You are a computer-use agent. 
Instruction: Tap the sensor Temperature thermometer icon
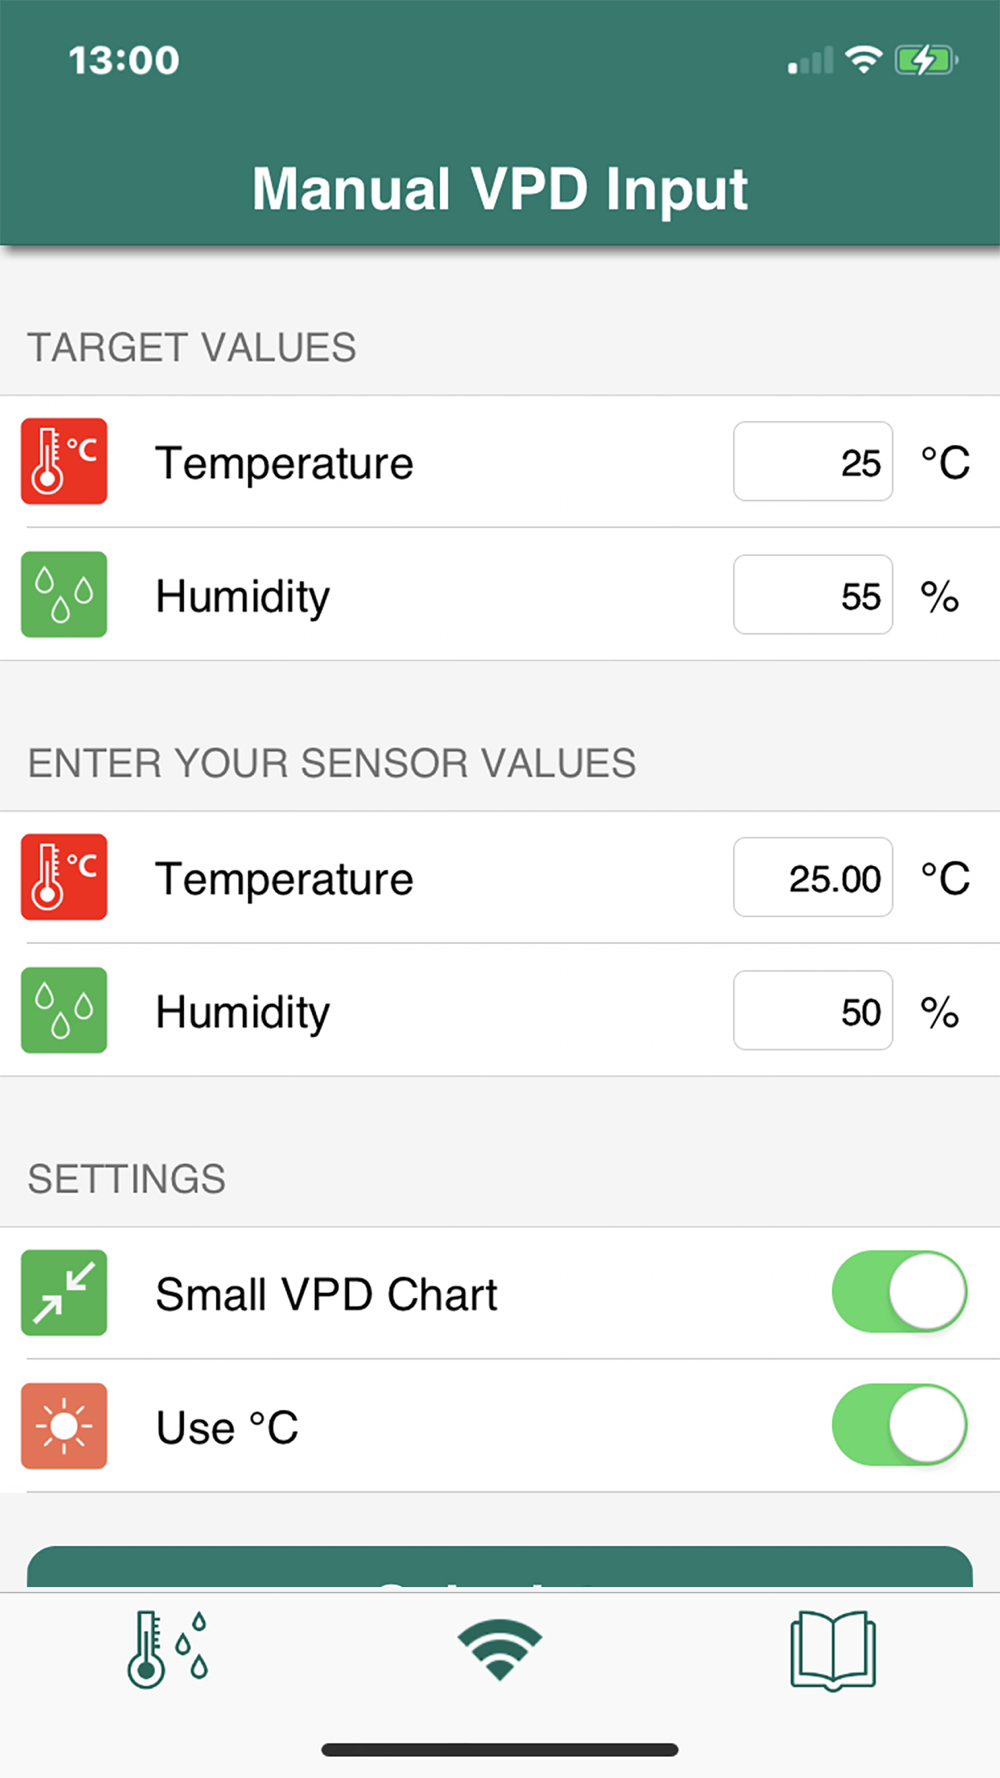[64, 877]
